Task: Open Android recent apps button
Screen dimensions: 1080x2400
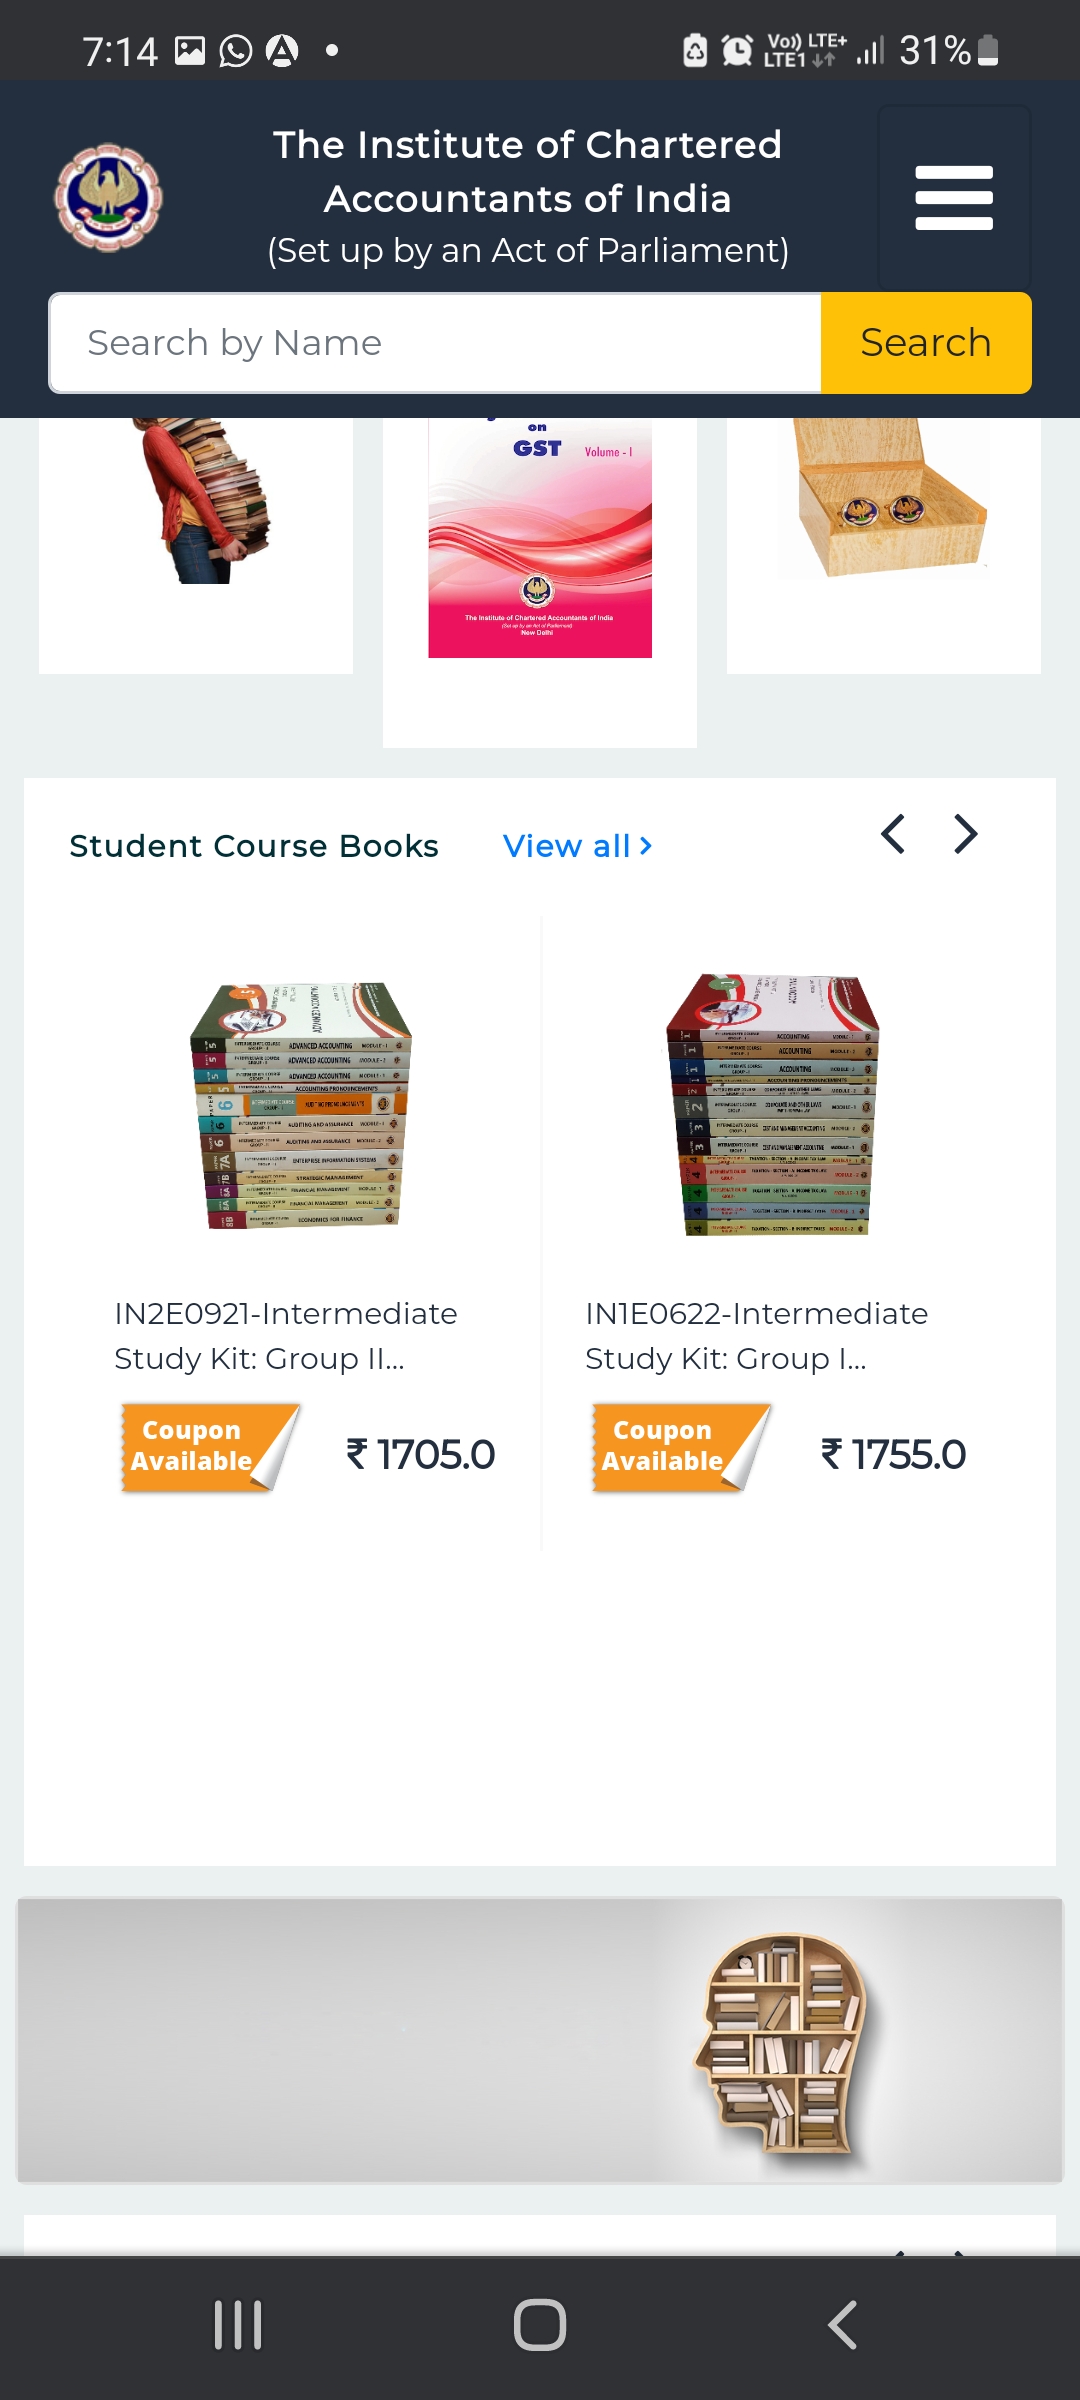Action: (x=238, y=2324)
